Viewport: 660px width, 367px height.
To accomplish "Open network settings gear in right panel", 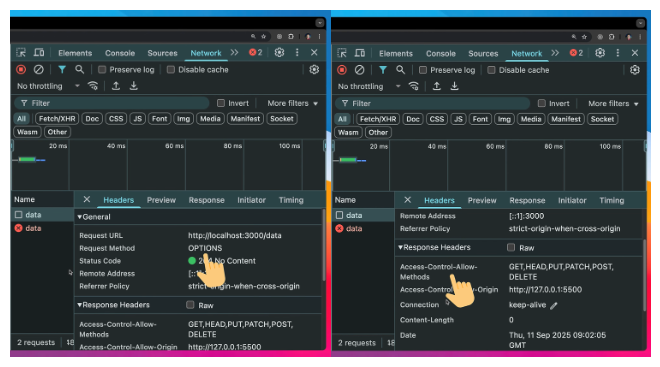I will pyautogui.click(x=635, y=70).
